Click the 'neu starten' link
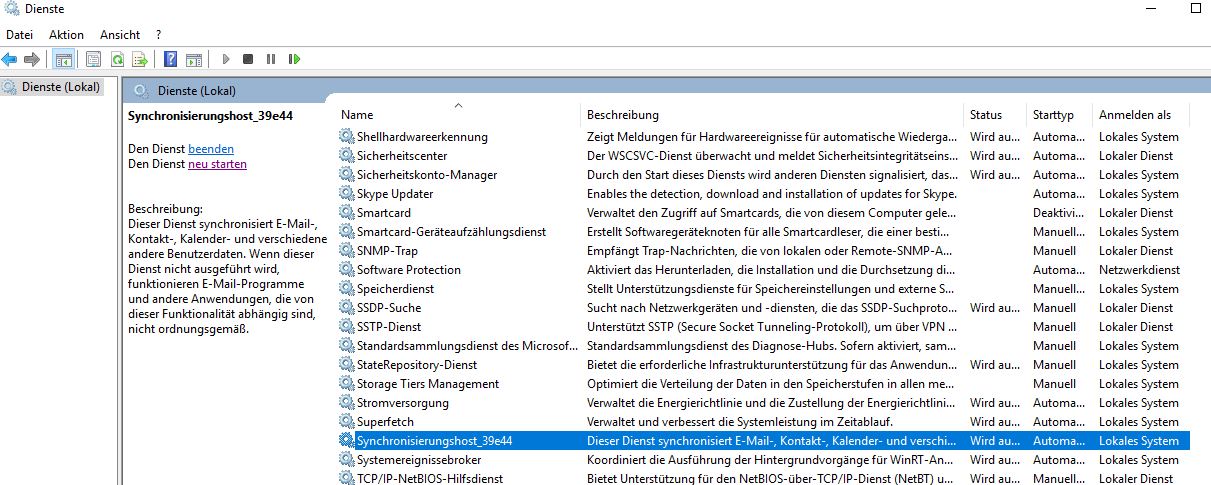 coord(217,163)
